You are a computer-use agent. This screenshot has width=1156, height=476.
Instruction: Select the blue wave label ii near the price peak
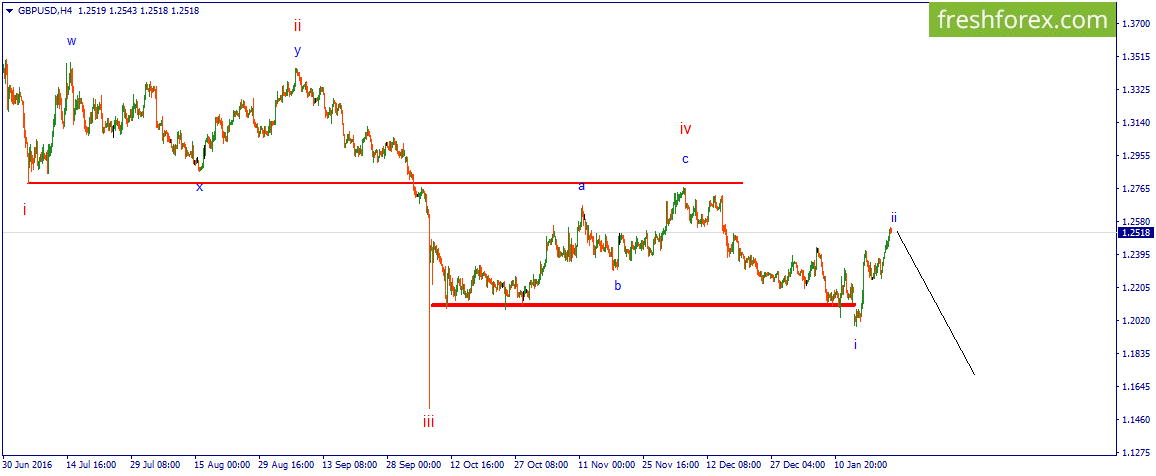(x=894, y=217)
